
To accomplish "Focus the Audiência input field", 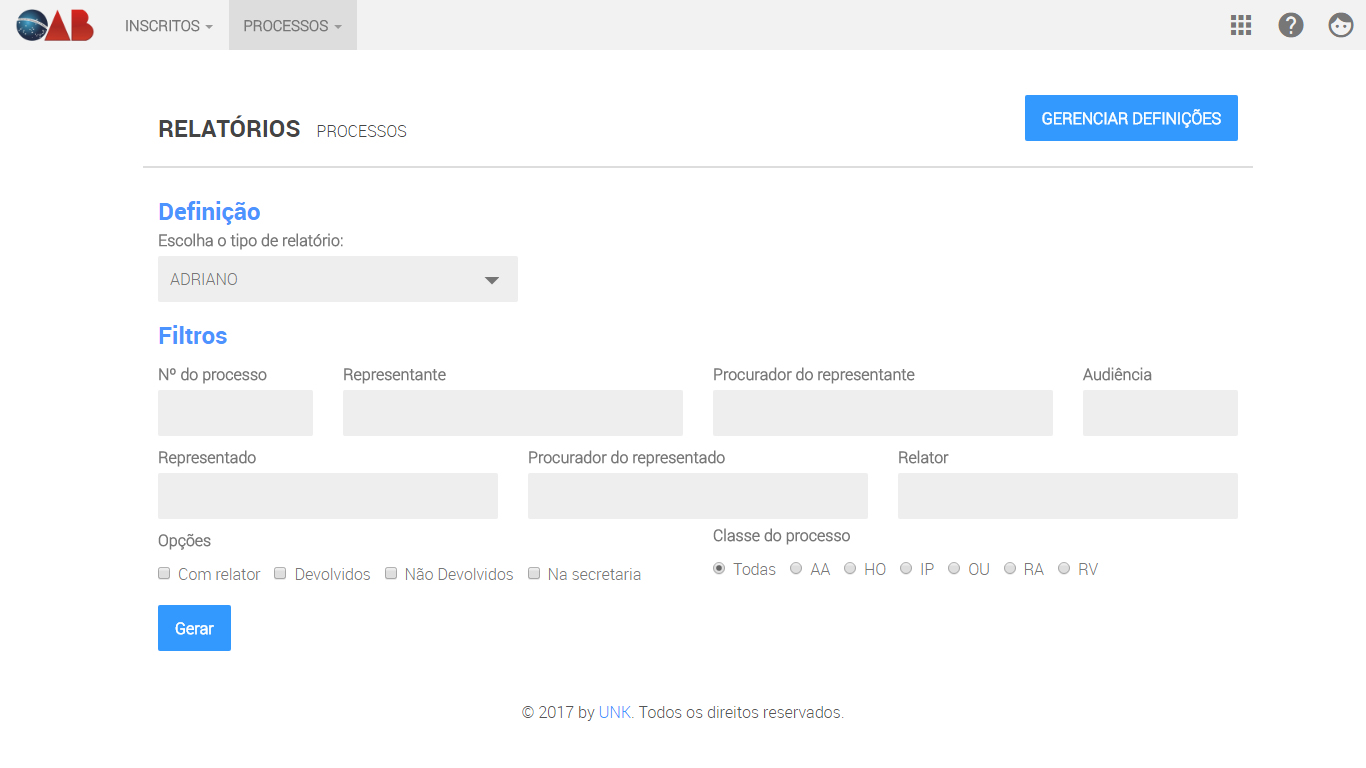I will 1160,413.
